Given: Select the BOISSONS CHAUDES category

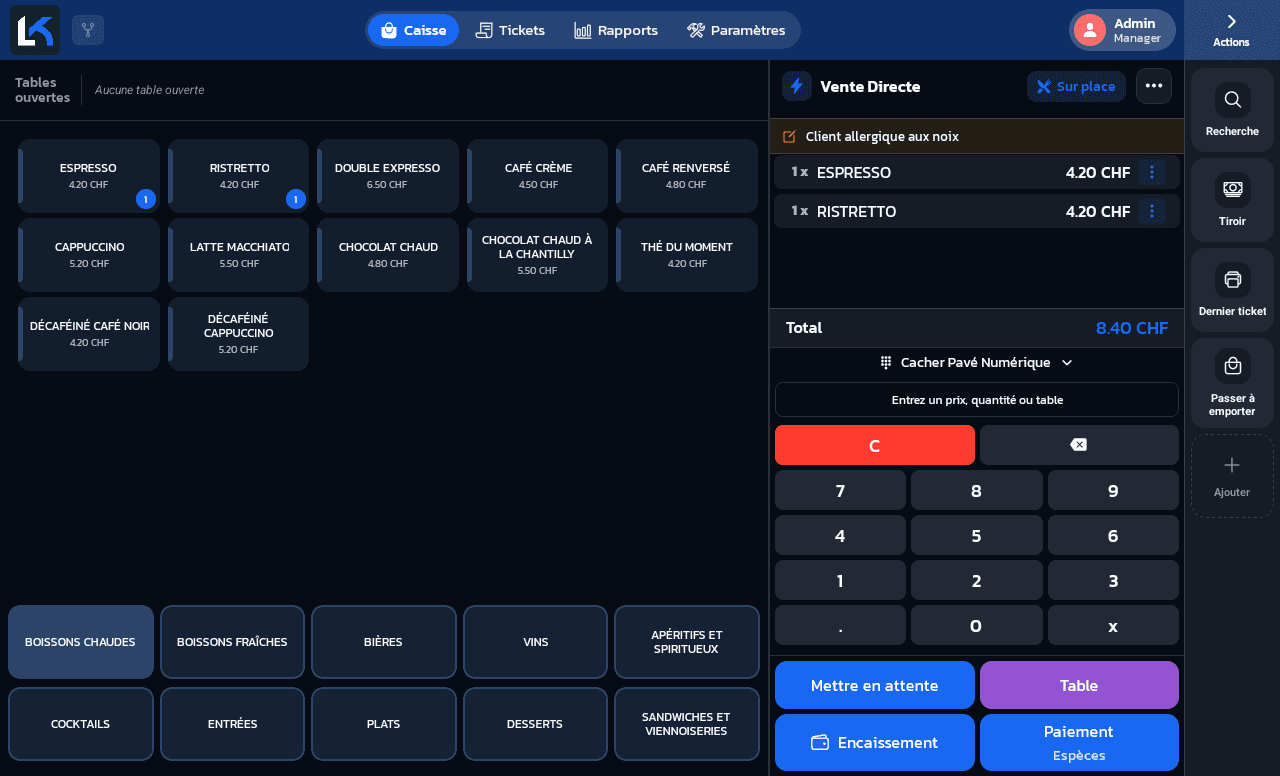Looking at the screenshot, I should 81,642.
